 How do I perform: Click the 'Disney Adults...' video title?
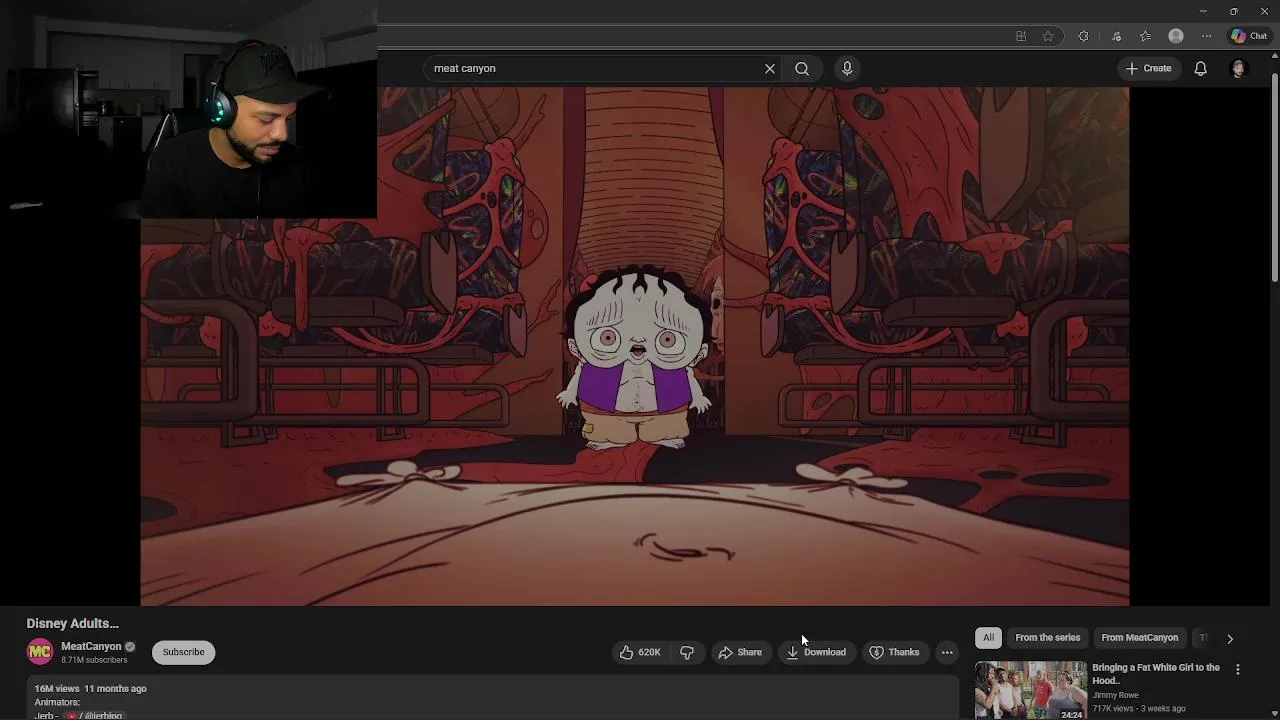72,623
